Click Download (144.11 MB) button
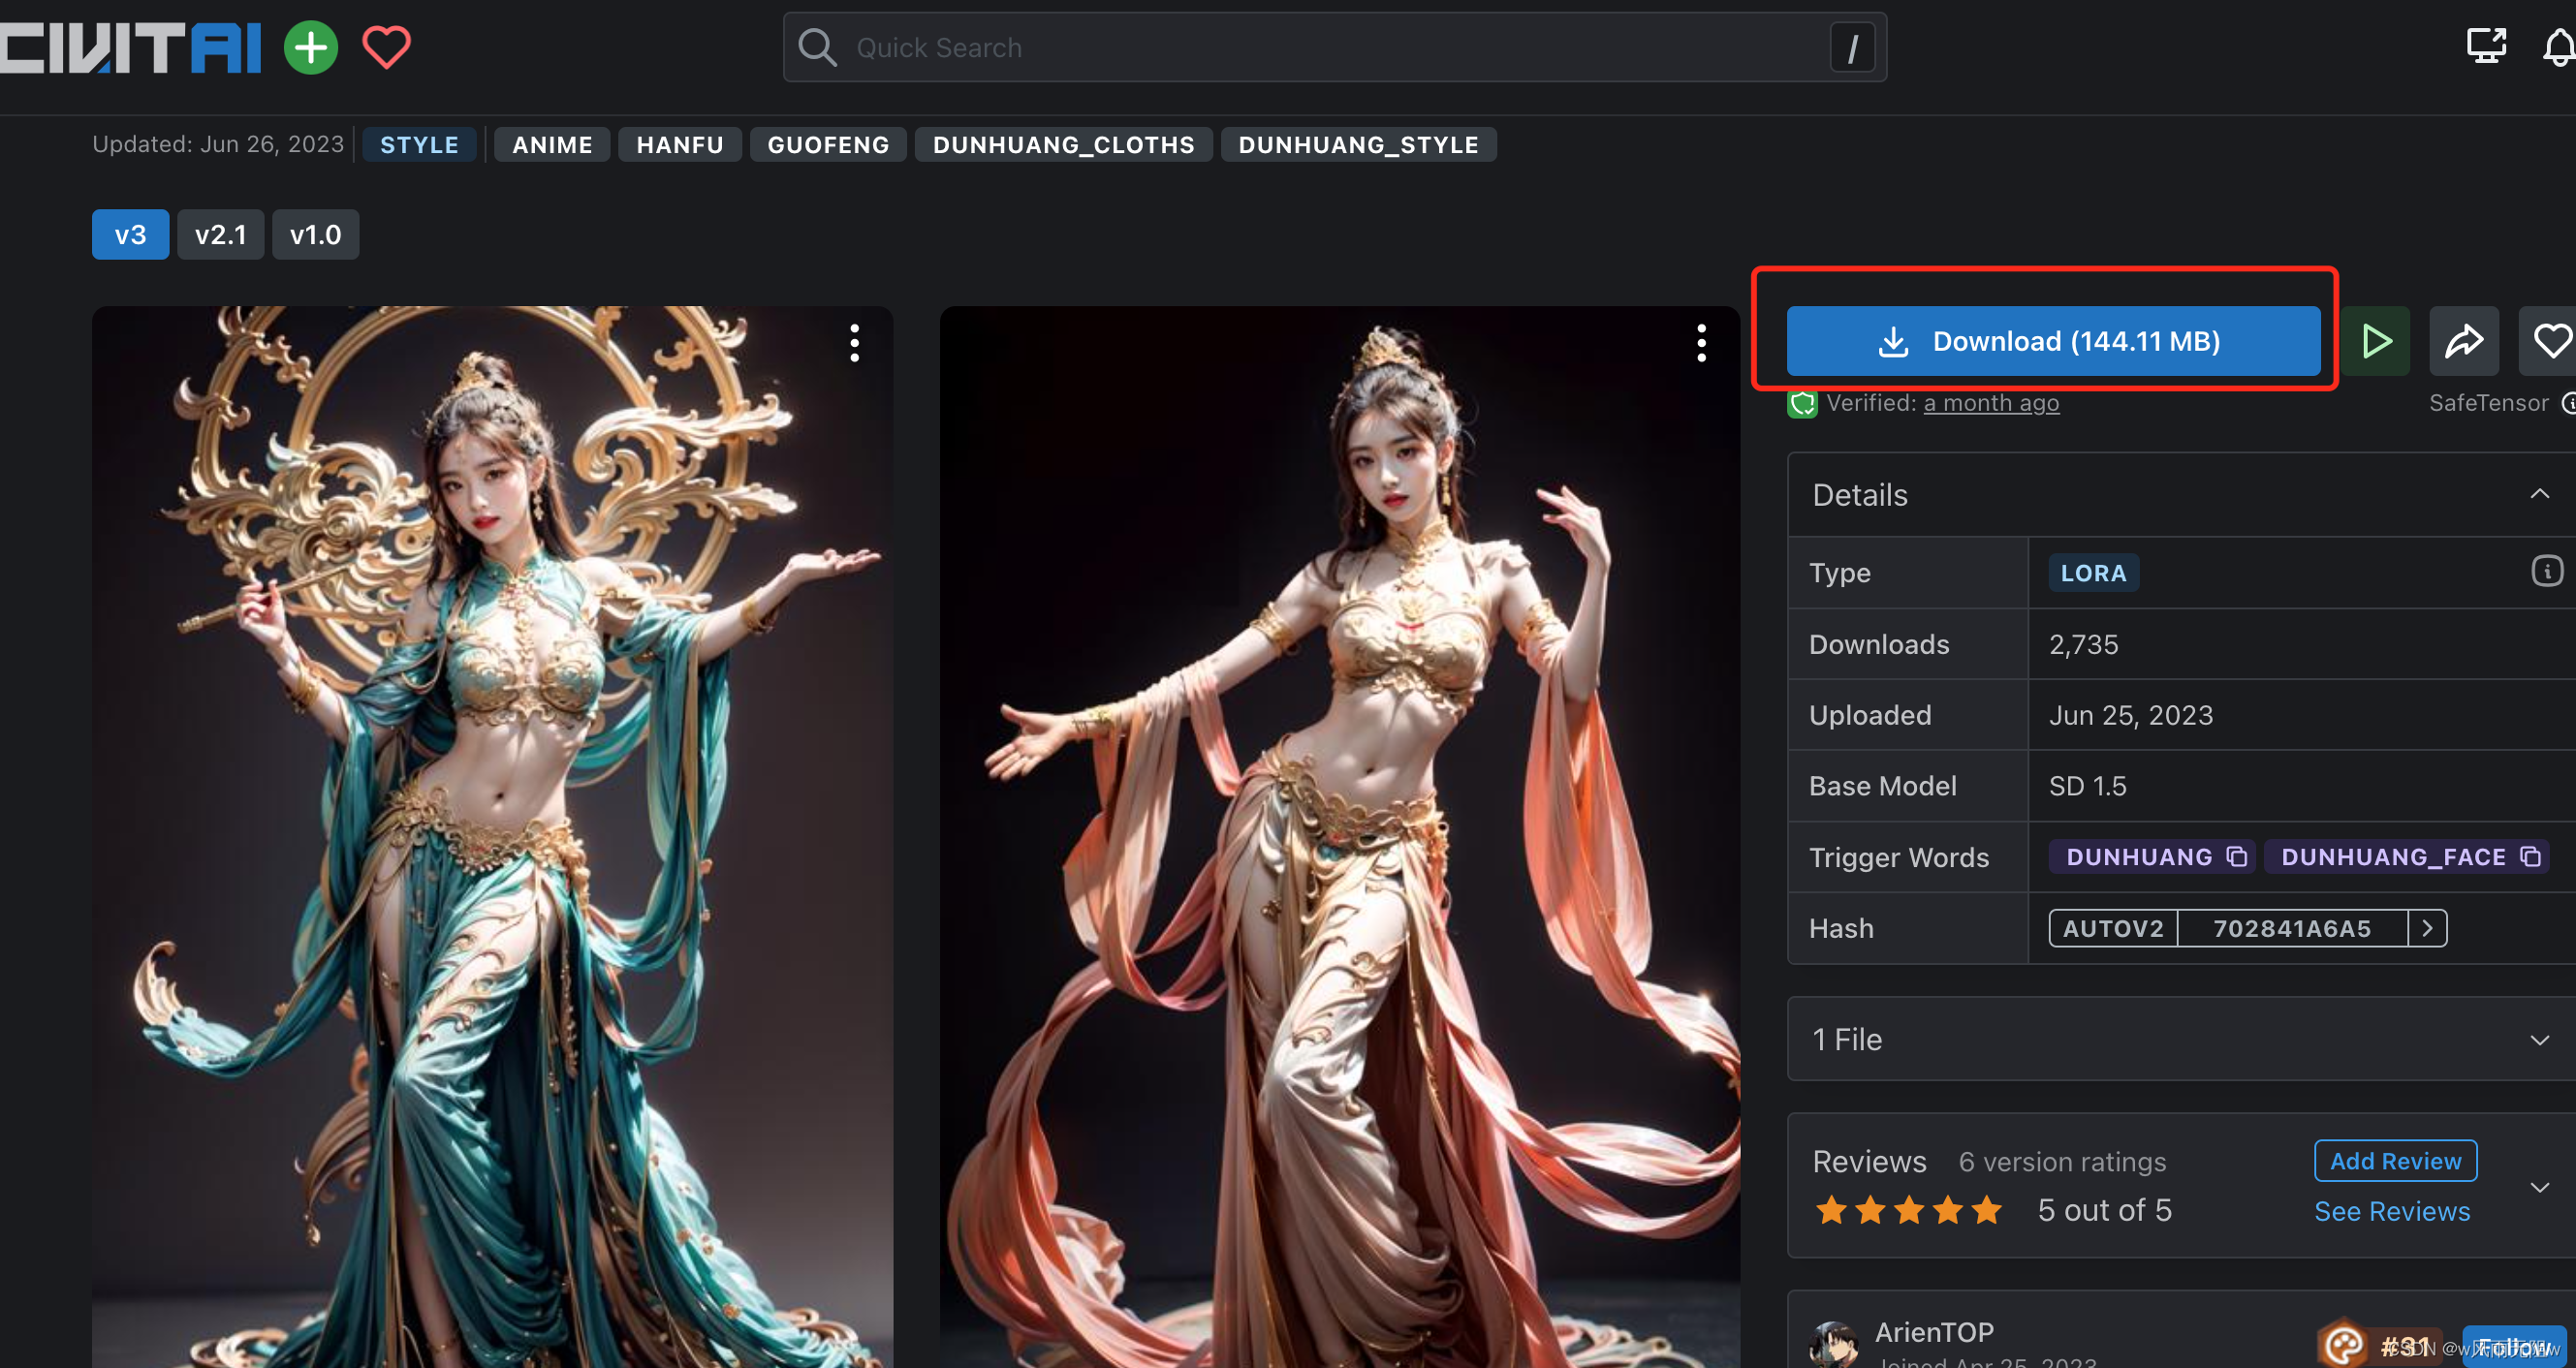Screen dimensions: 2576x1368 pos(2053,341)
